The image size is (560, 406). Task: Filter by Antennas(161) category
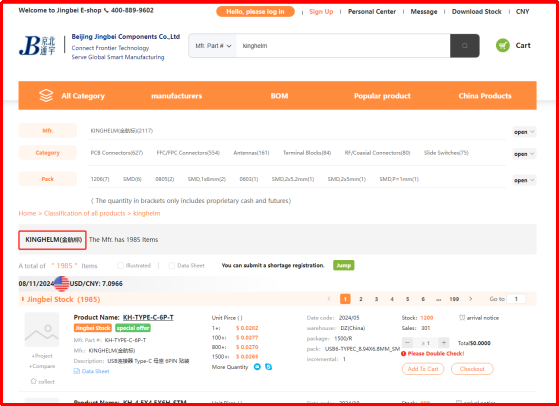coord(251,153)
